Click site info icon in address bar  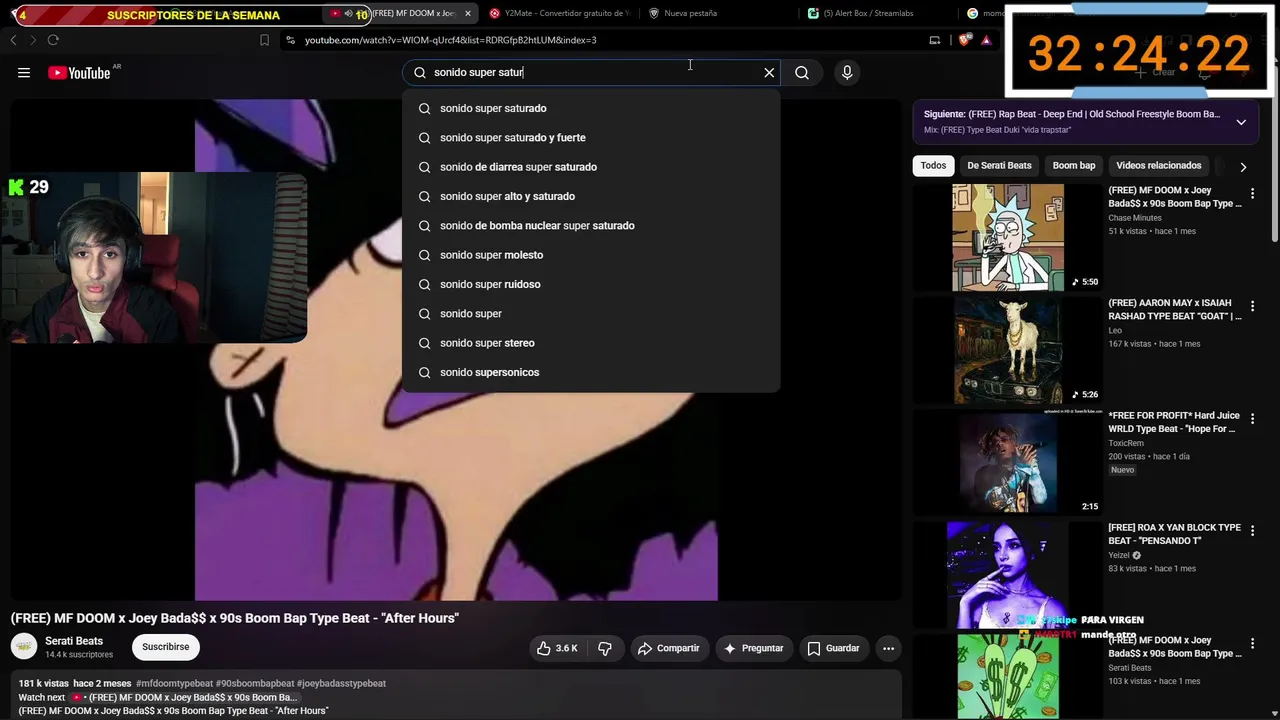coord(290,40)
